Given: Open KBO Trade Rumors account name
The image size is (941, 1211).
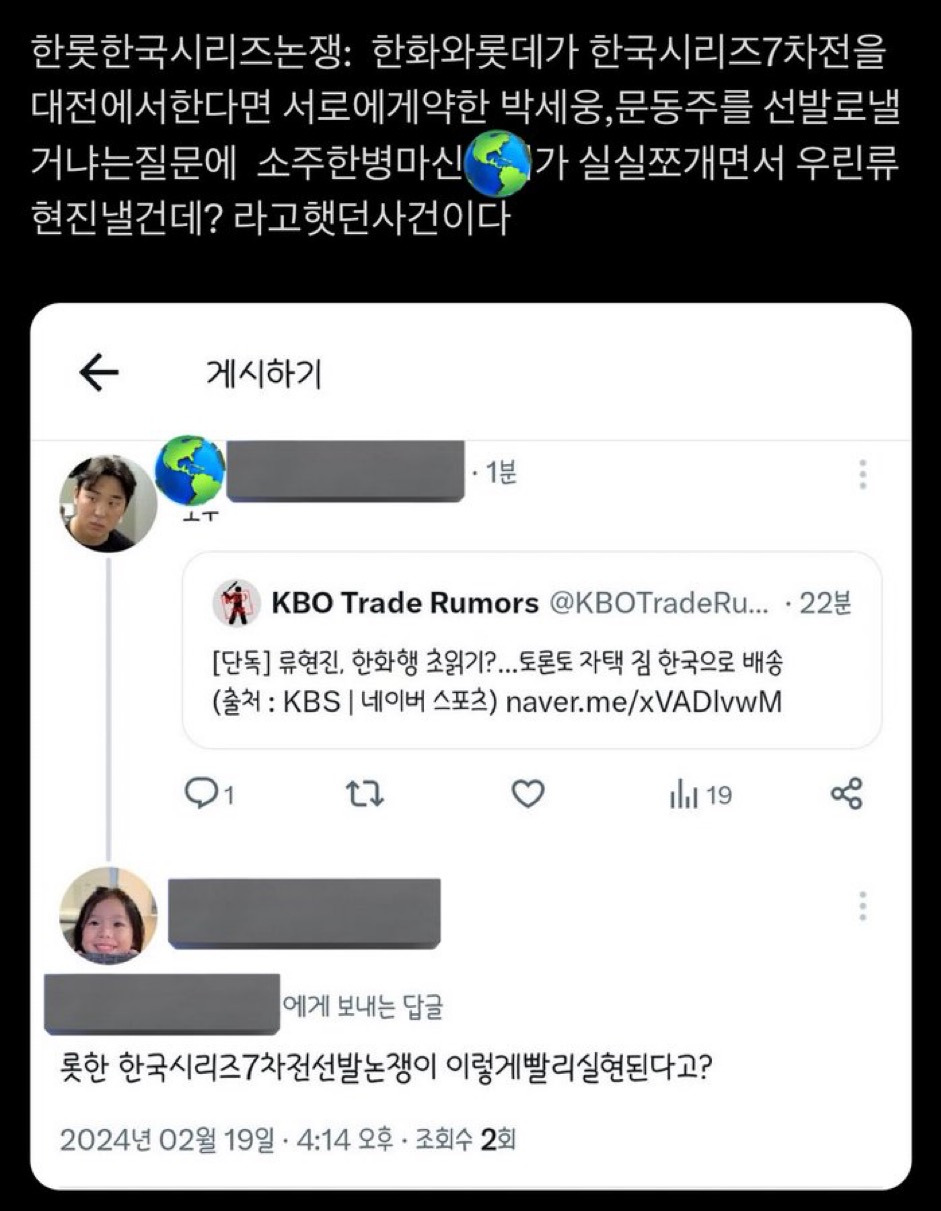Looking at the screenshot, I should (405, 603).
